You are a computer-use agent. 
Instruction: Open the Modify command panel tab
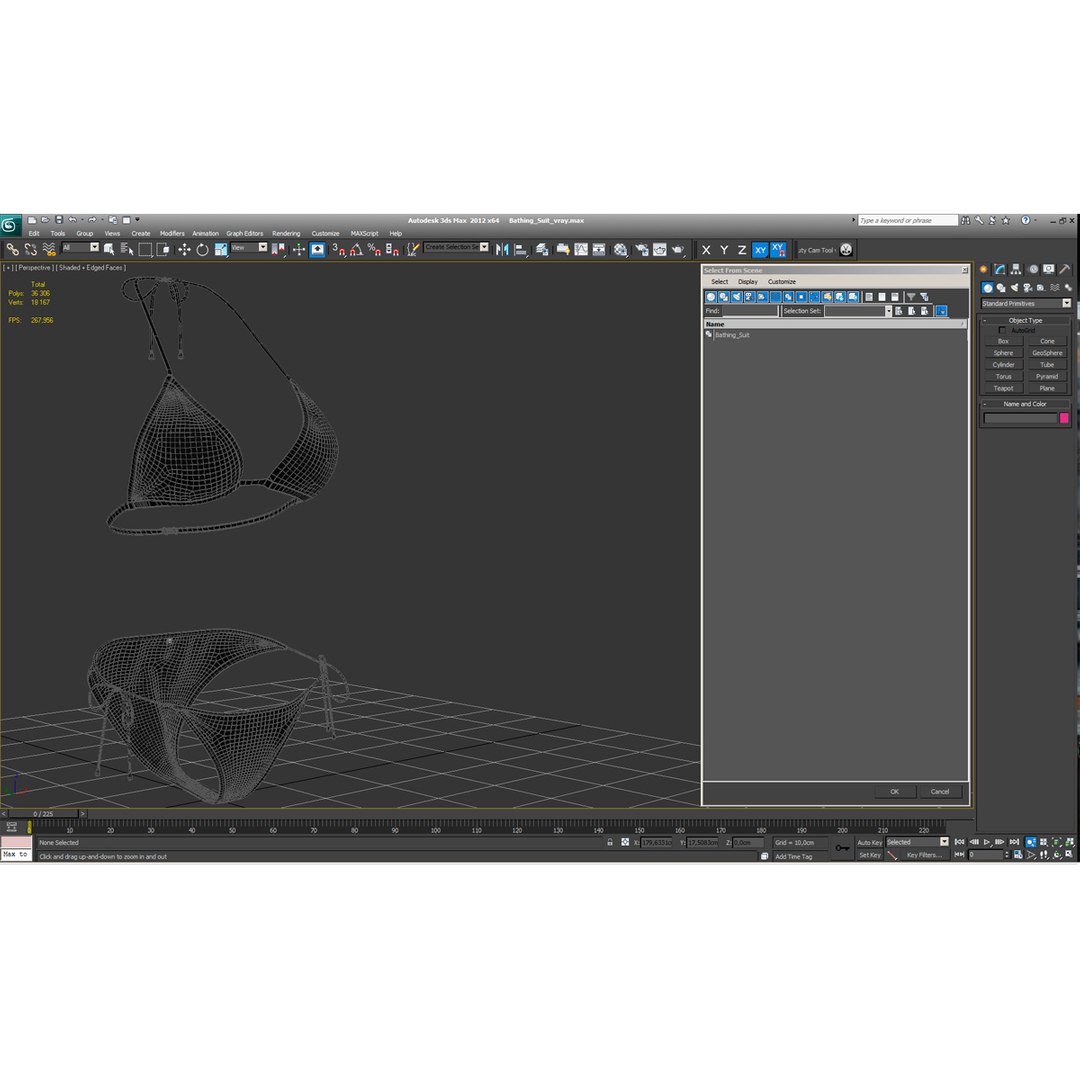click(x=999, y=269)
